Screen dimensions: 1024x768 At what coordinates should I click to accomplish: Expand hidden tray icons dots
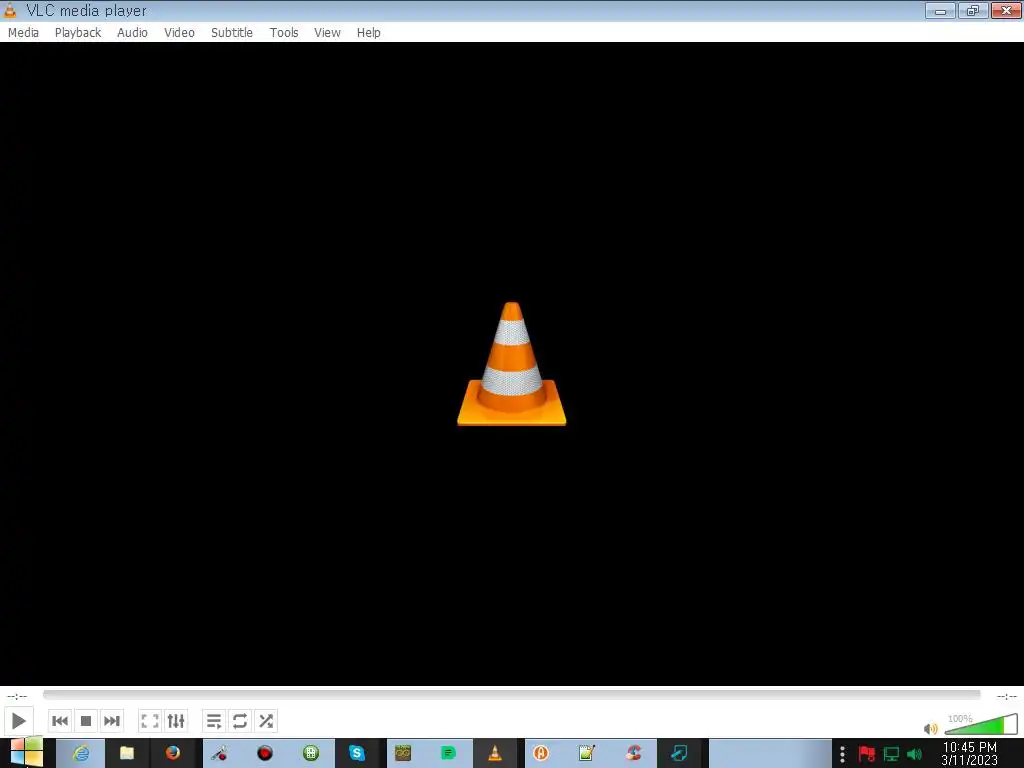pyautogui.click(x=842, y=754)
